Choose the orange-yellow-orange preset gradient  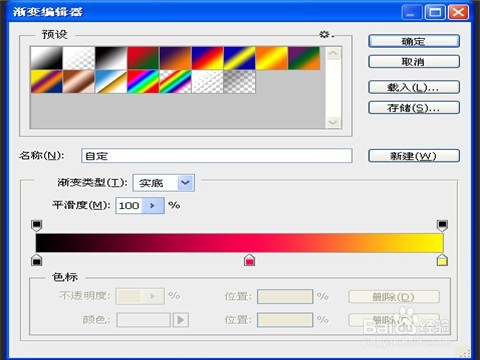[x=272, y=58]
